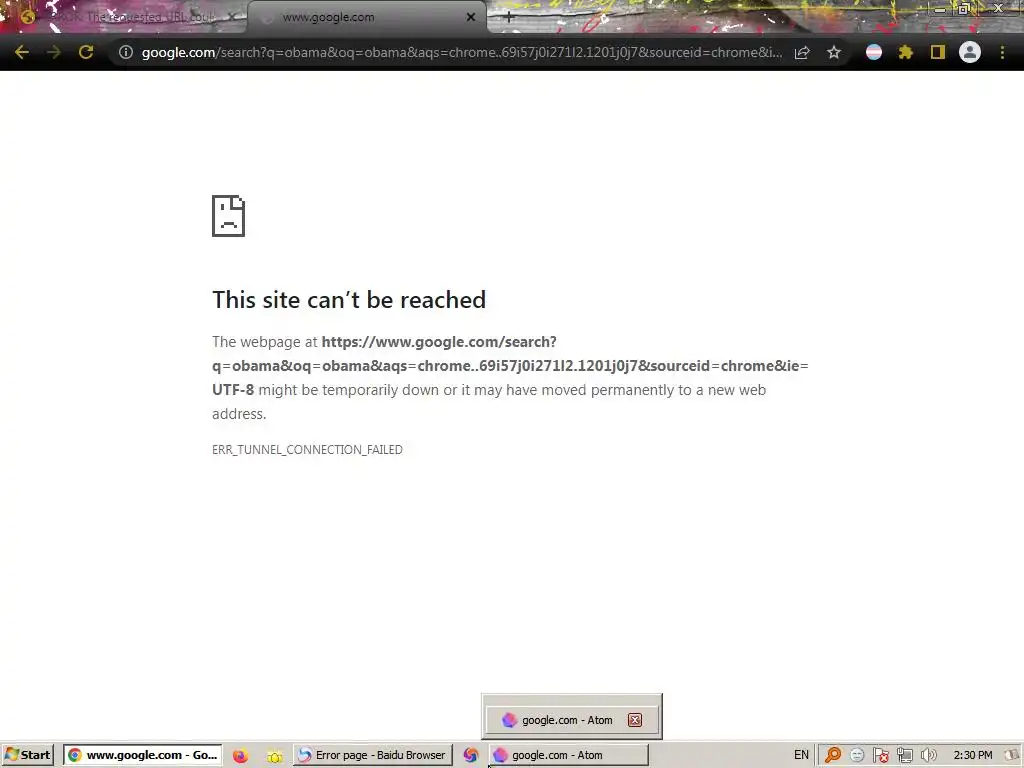
Task: Click the 2:30 PM clock
Action: (972, 755)
